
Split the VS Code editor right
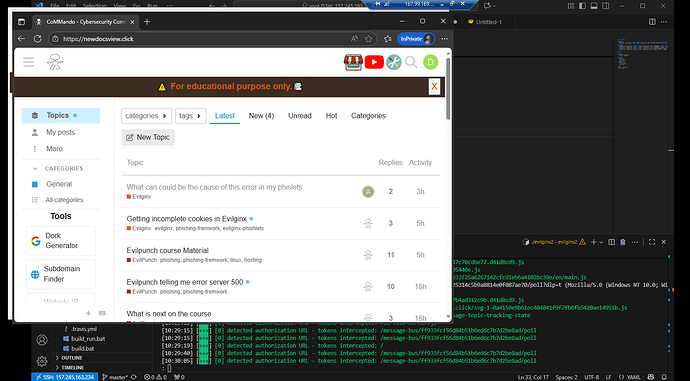point(652,22)
